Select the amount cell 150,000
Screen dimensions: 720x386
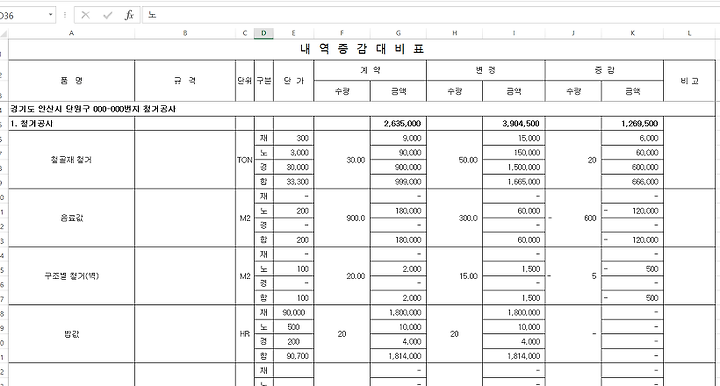click(513, 152)
